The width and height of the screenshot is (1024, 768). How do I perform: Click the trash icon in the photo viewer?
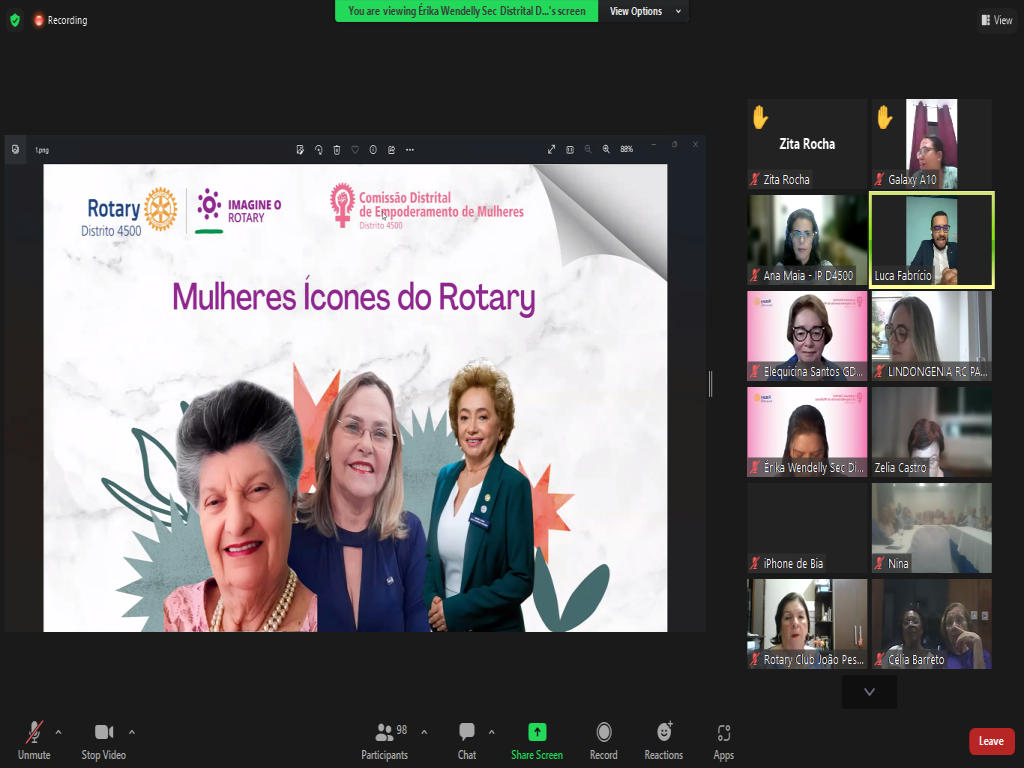coord(337,149)
